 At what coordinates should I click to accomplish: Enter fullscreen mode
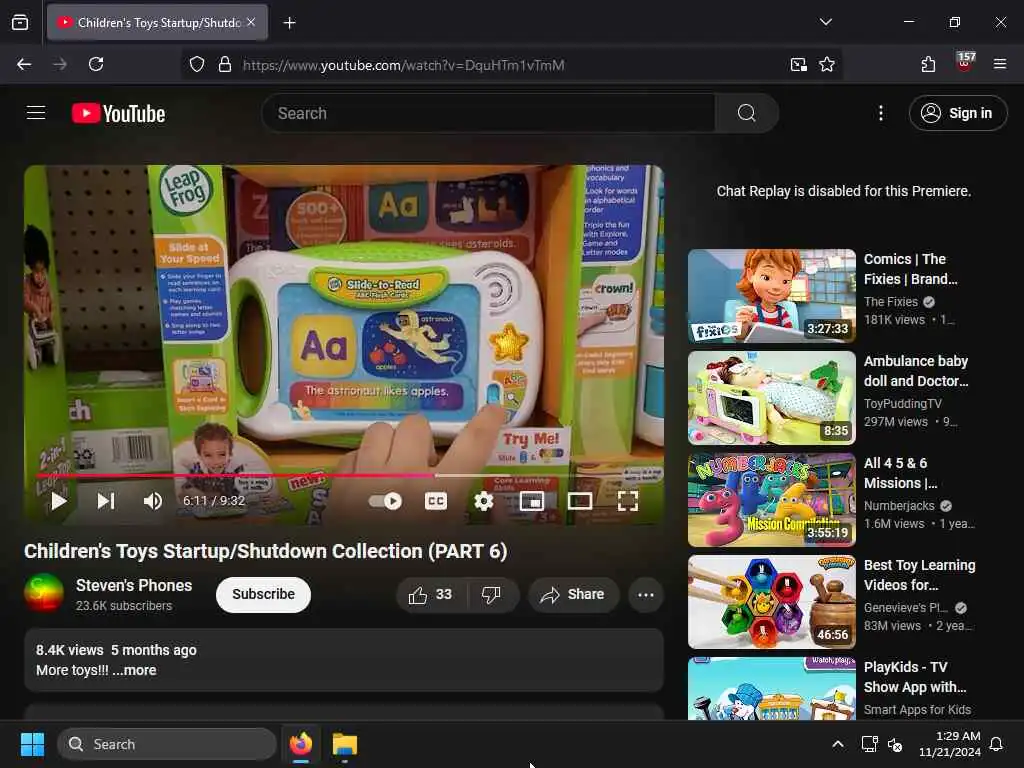coord(628,501)
